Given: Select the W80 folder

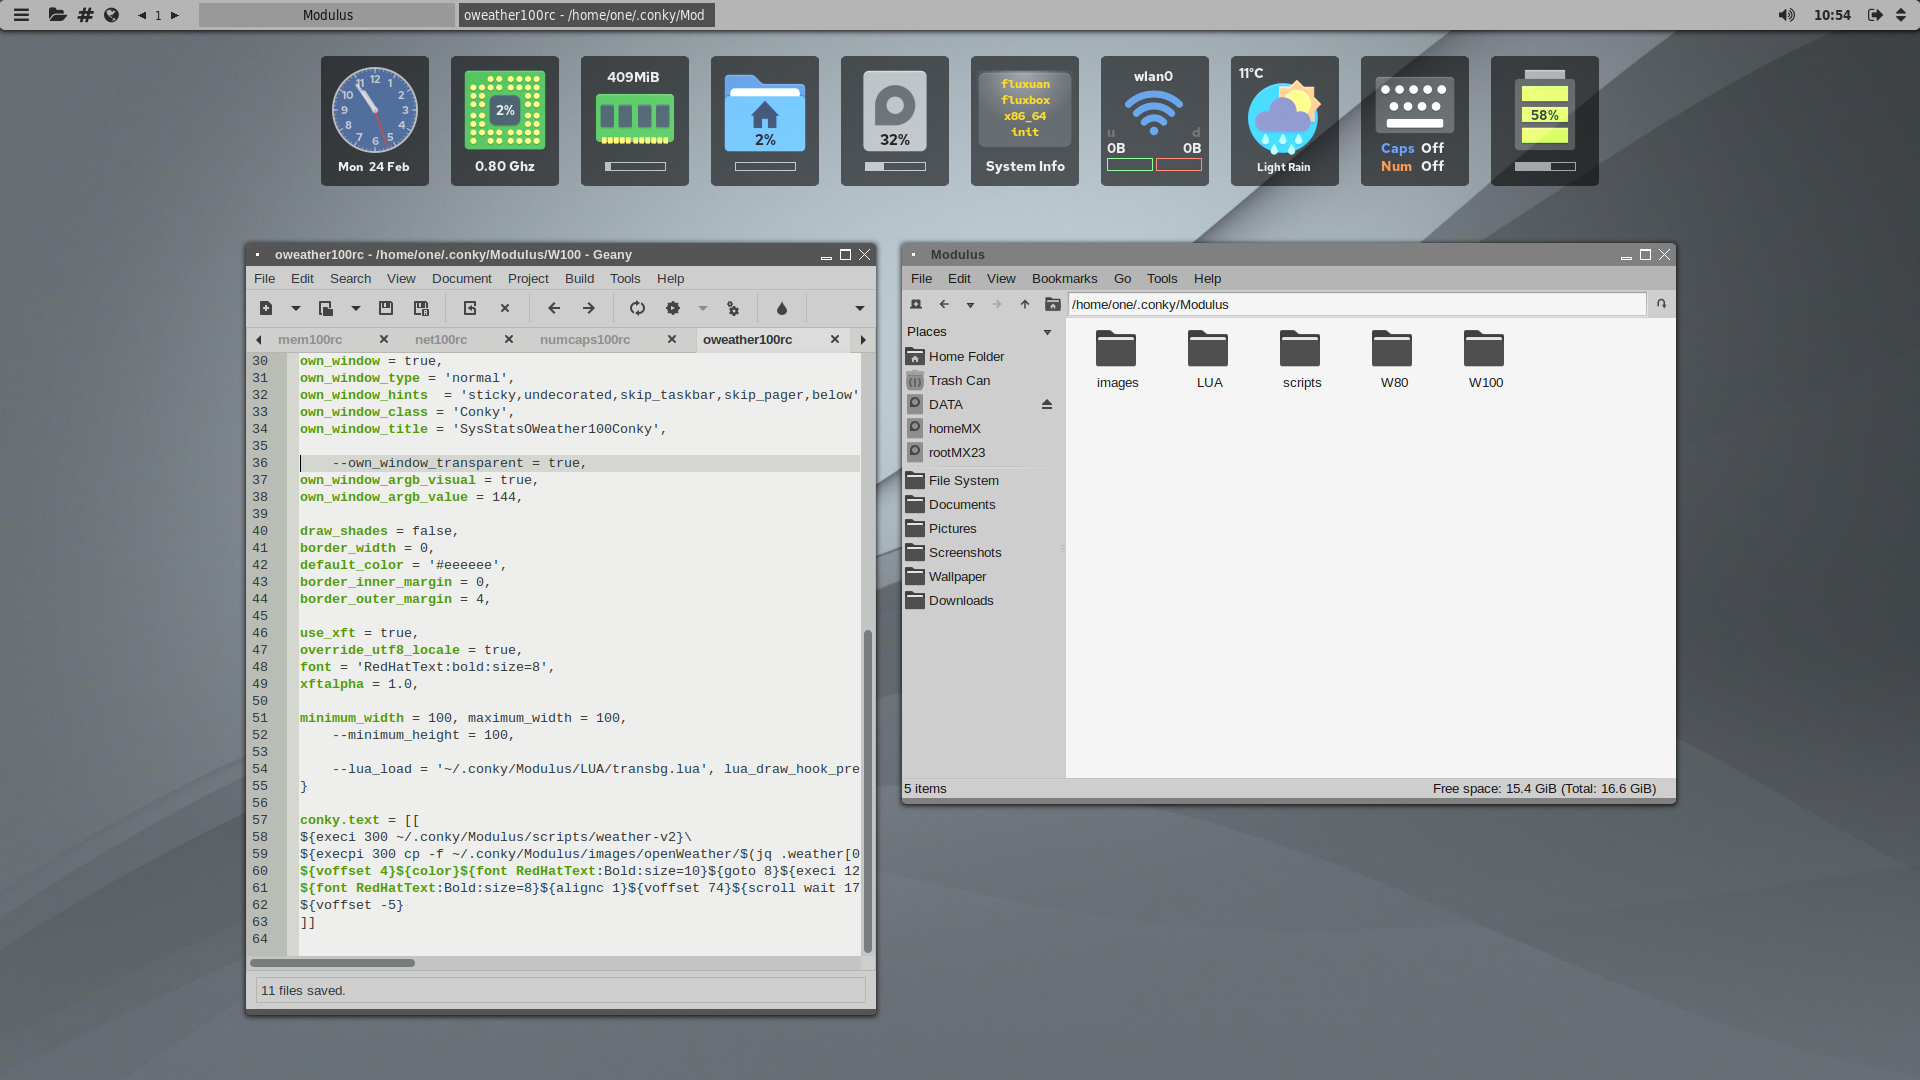Looking at the screenshot, I should (x=1393, y=360).
